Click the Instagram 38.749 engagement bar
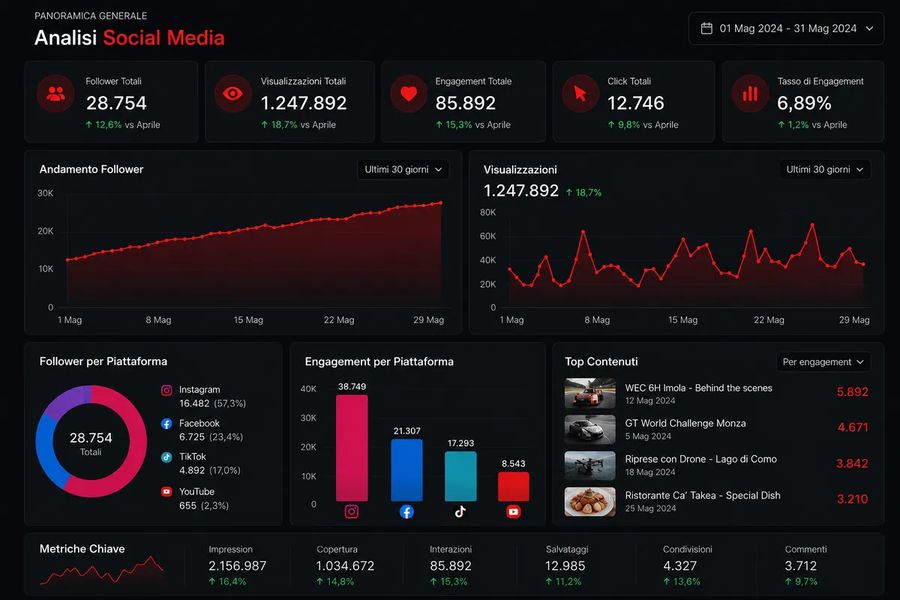This screenshot has height=600, width=900. (x=351, y=448)
